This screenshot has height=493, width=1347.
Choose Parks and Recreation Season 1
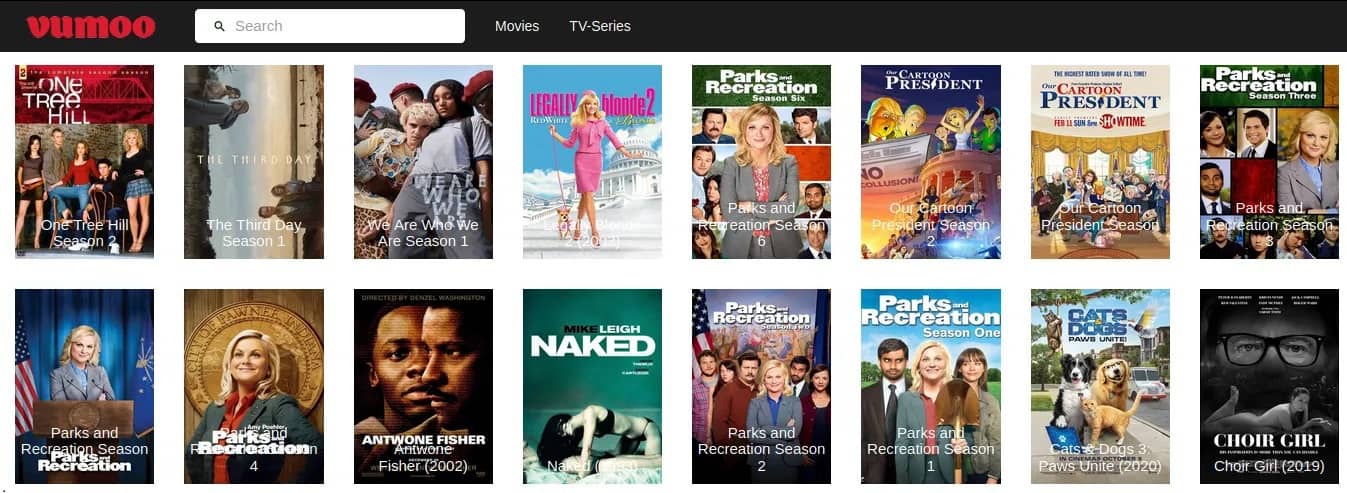(x=931, y=386)
